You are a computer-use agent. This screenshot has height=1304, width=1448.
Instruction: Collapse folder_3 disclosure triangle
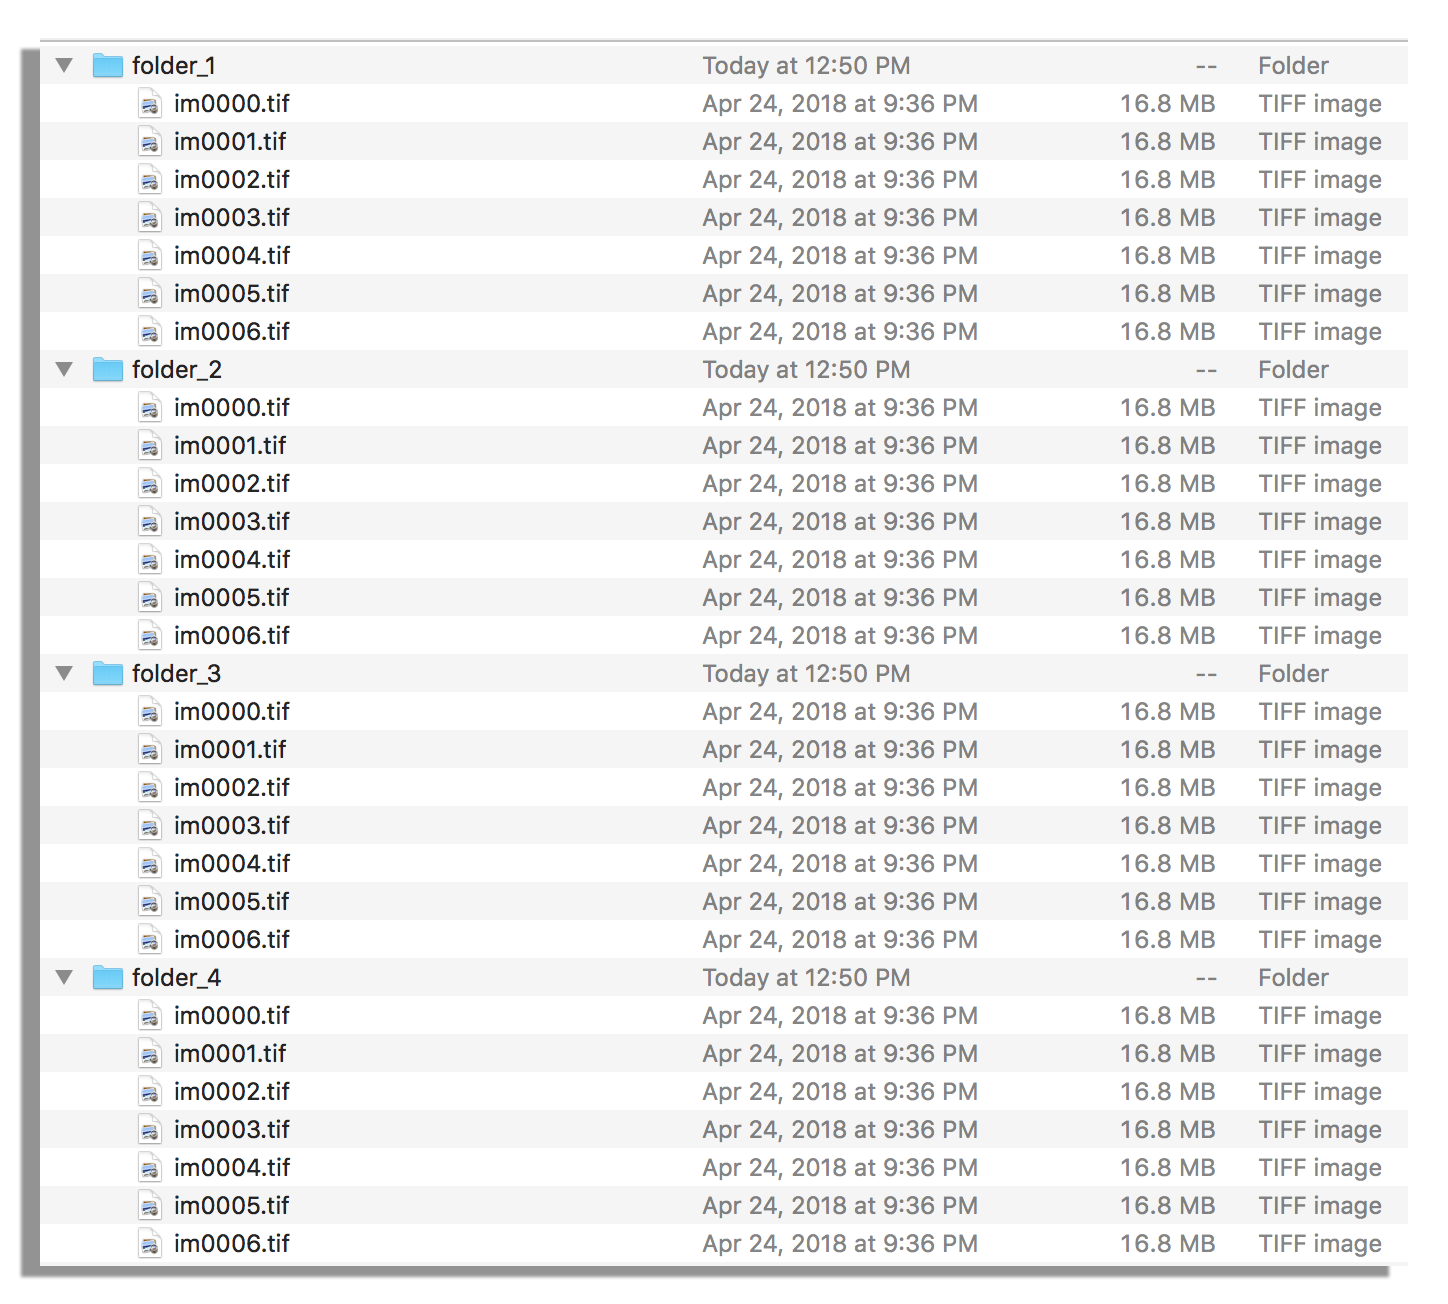pos(65,674)
